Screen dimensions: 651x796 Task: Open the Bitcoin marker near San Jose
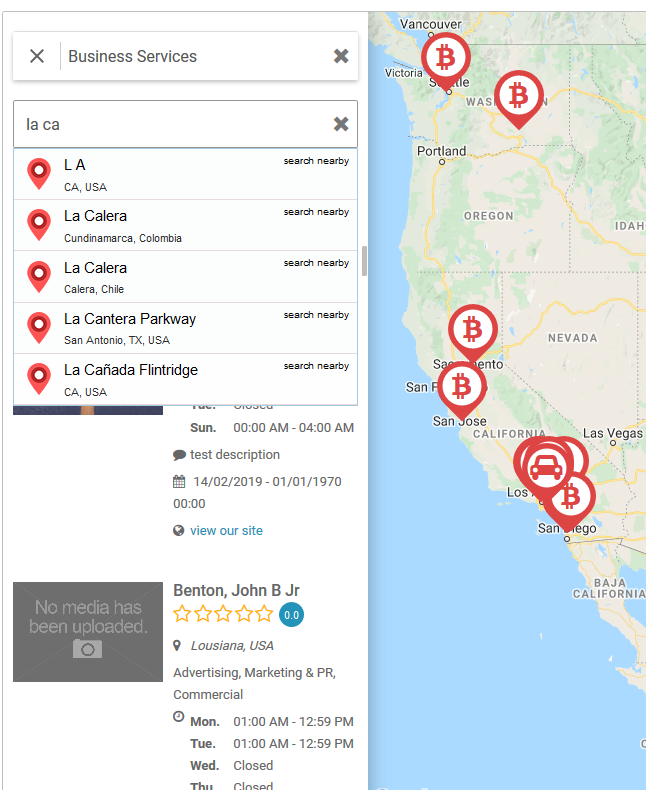[462, 388]
